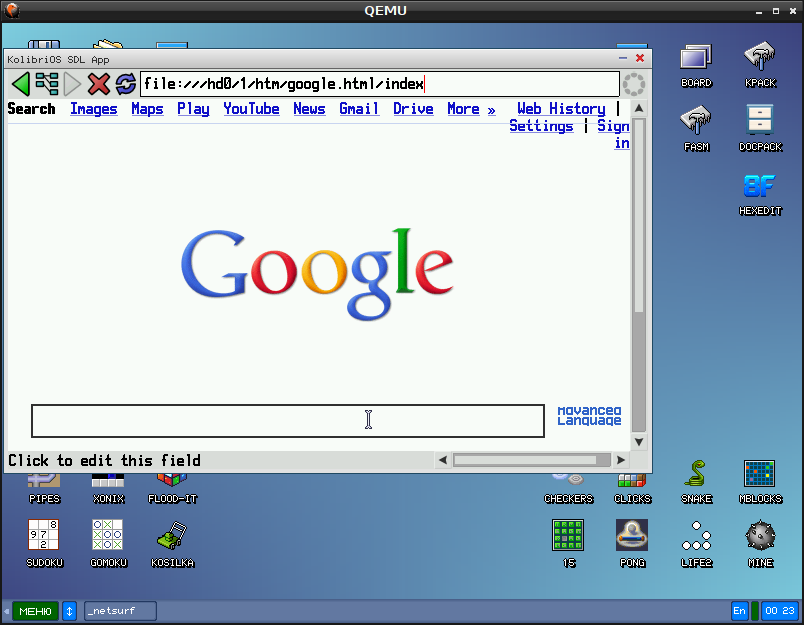Open the MEHЮ start menu
This screenshot has height=625, width=804.
click(35, 610)
